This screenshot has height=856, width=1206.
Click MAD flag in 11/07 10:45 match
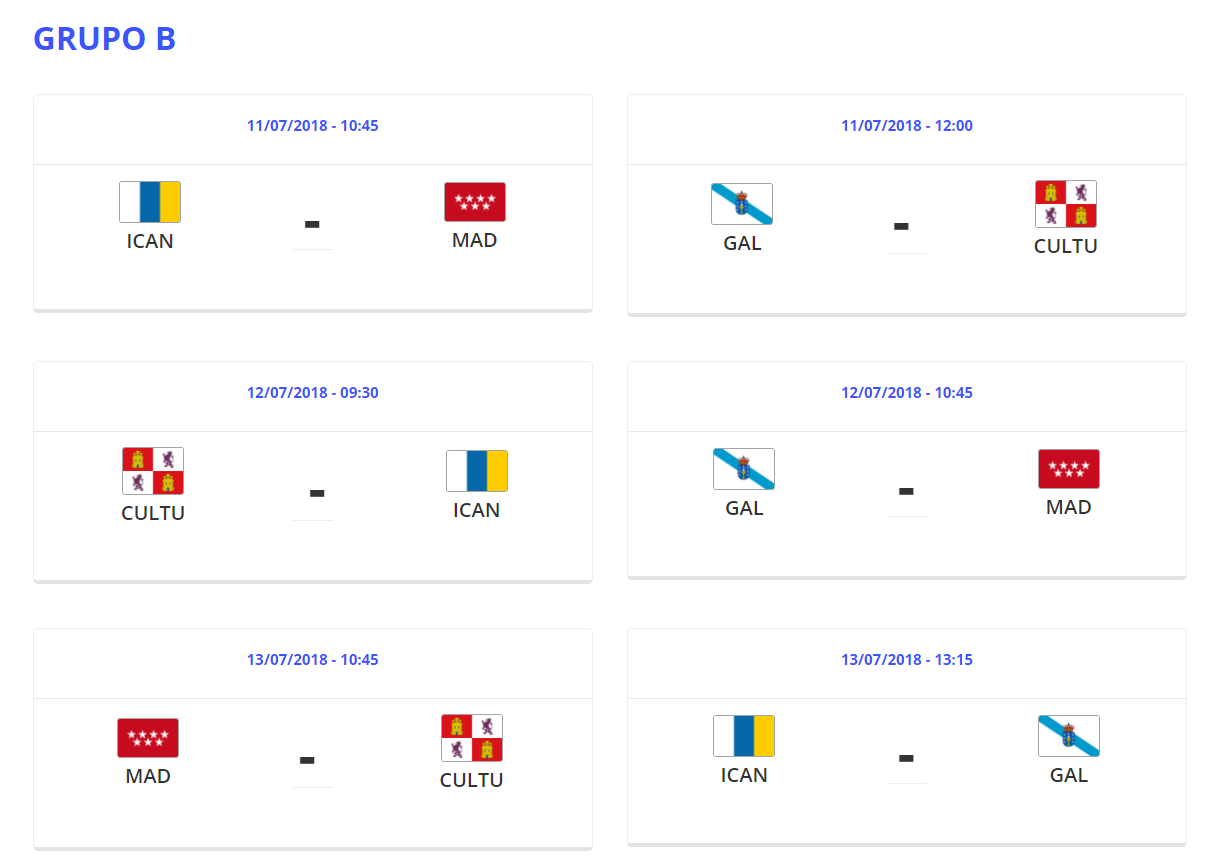(475, 202)
